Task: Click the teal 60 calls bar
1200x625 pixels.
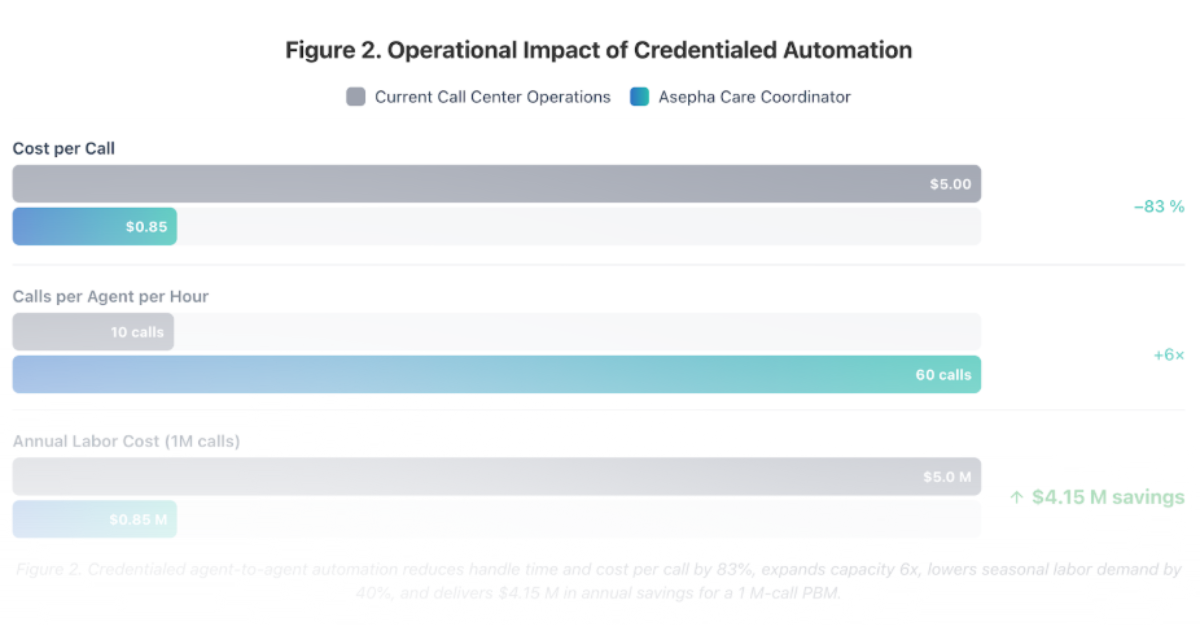Action: coord(496,374)
